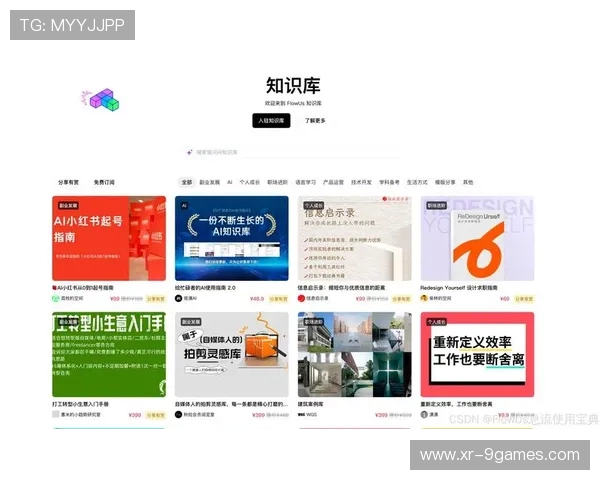This screenshot has width=600, height=480.
Task: Open the architecture photo collage thumbnail
Action: click(x=355, y=354)
